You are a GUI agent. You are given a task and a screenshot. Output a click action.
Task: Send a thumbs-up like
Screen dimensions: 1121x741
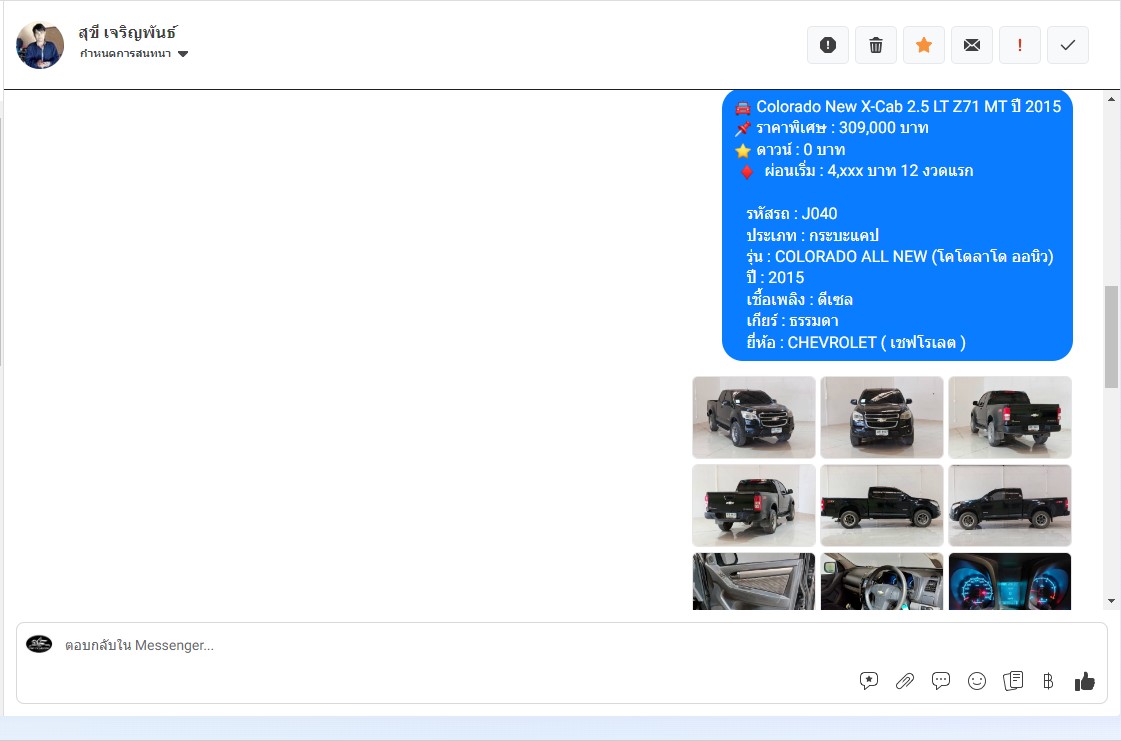(x=1085, y=681)
